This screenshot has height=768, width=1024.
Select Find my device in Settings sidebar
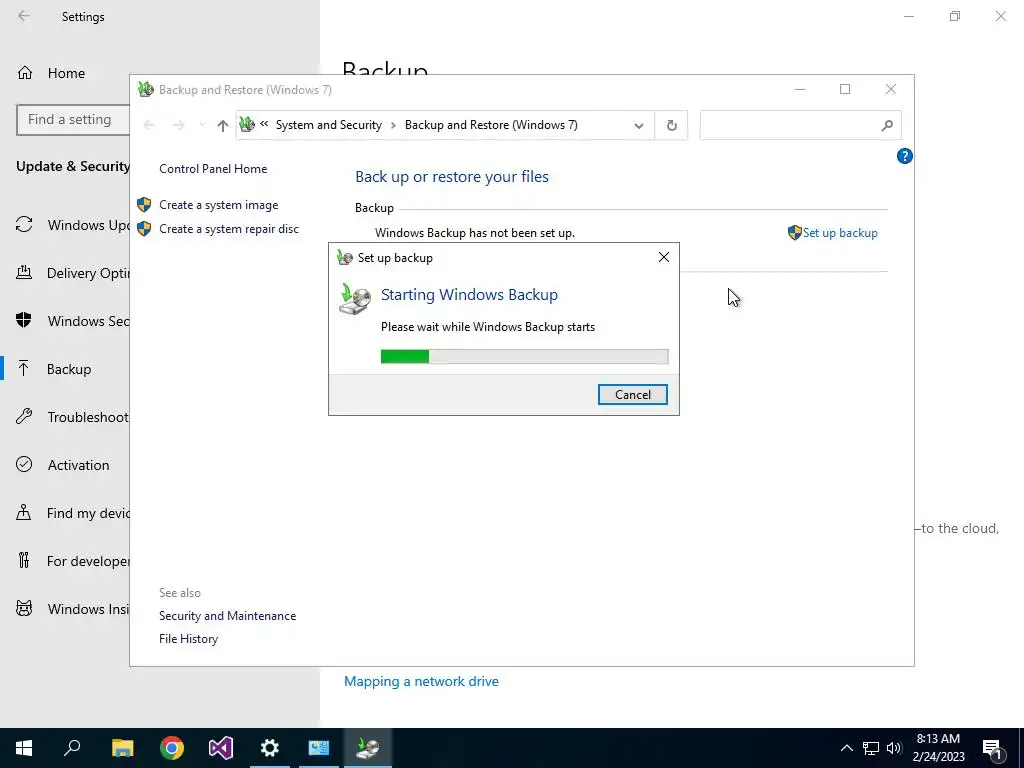coord(65,513)
